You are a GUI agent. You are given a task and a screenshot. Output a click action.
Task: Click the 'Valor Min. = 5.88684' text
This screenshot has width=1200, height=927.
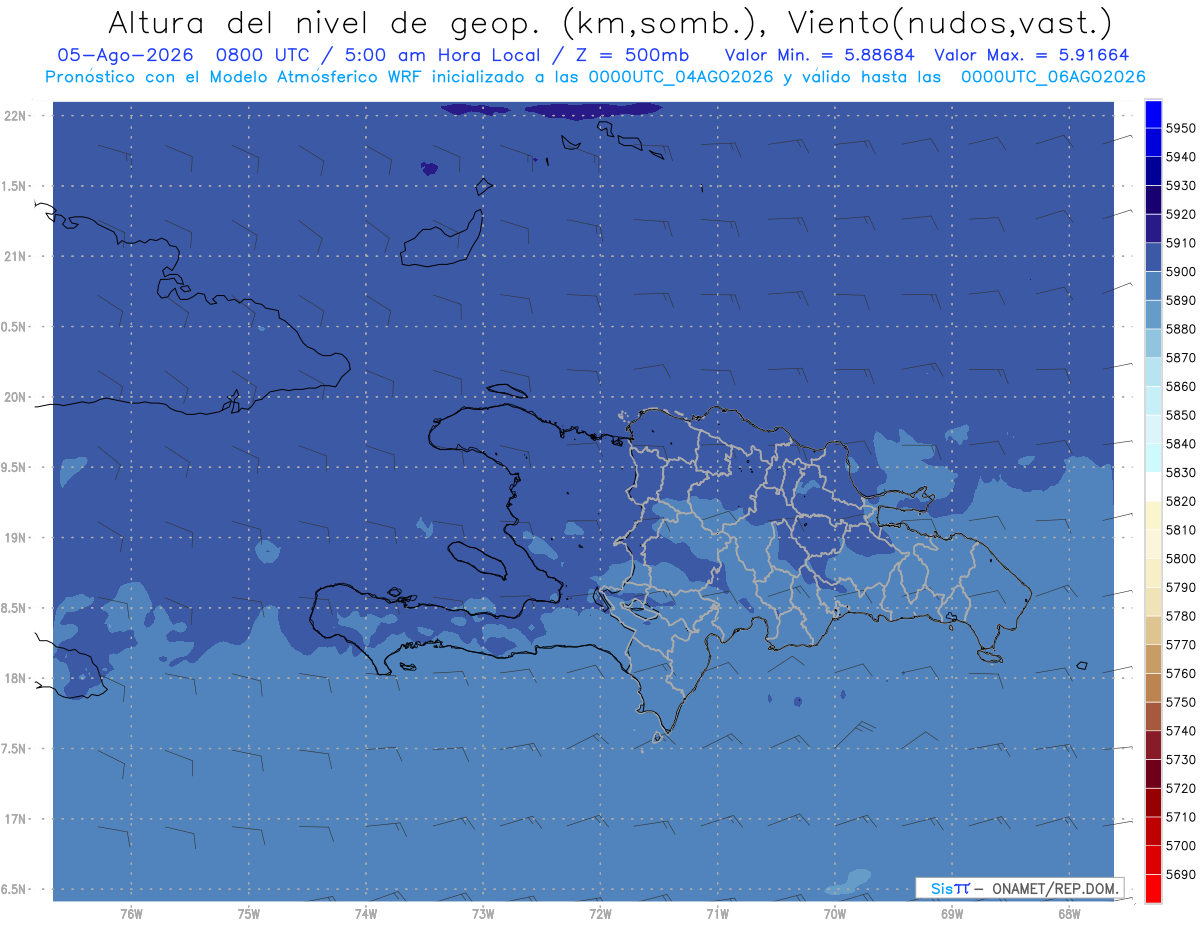click(818, 55)
